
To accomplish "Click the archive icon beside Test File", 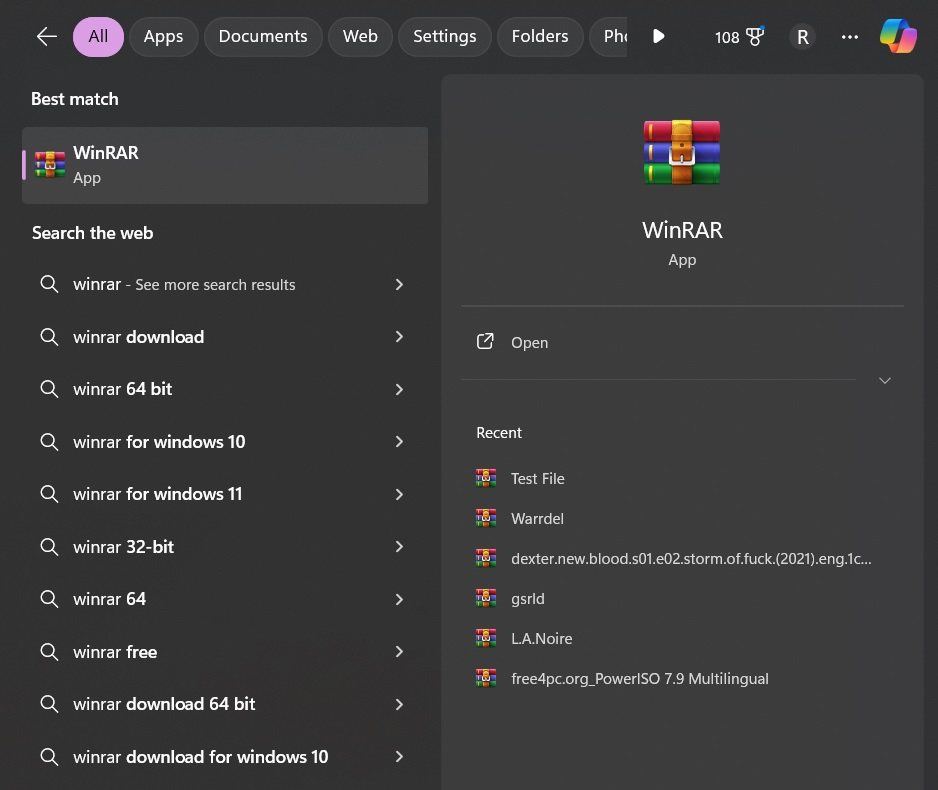I will point(486,478).
